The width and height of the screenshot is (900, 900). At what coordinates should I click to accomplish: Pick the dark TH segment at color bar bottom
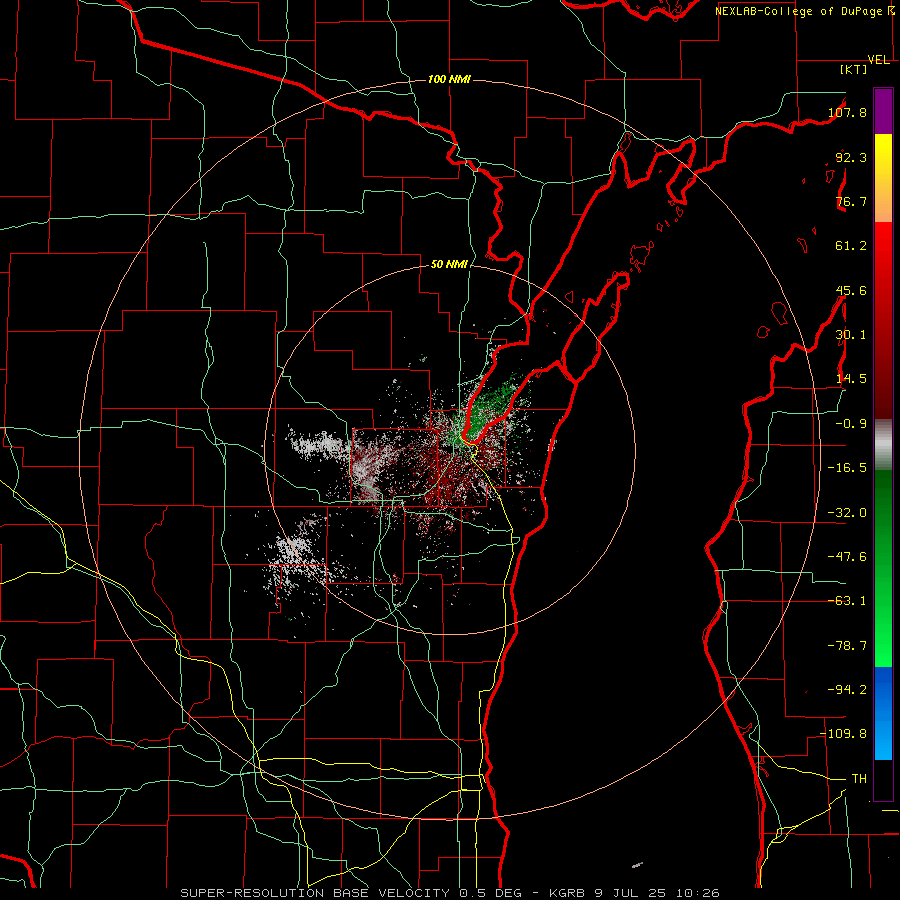[x=883, y=781]
